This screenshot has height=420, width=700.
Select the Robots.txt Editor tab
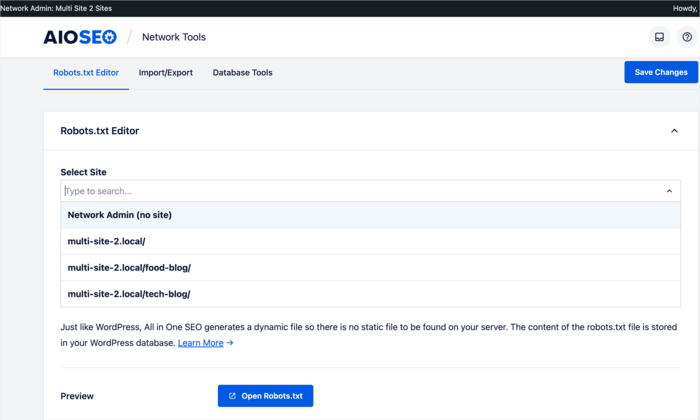[86, 72]
